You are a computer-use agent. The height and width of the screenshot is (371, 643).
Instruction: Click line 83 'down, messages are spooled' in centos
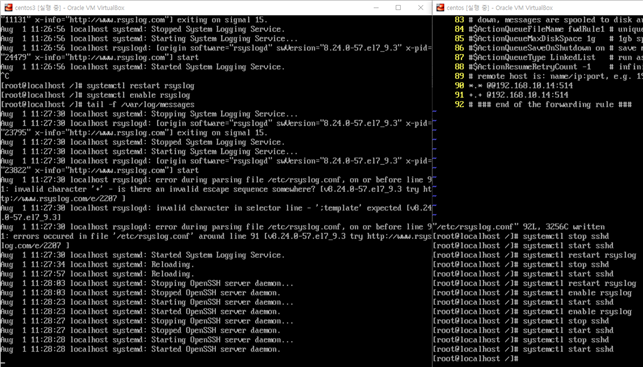(549, 20)
